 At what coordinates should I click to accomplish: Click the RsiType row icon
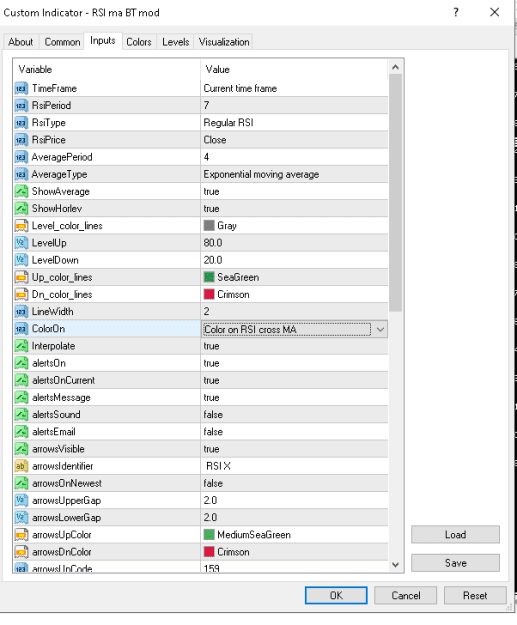pos(22,123)
